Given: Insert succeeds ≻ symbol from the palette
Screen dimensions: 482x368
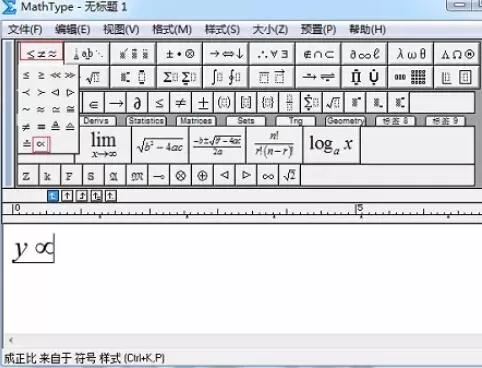Looking at the screenshot, I should (41, 92).
